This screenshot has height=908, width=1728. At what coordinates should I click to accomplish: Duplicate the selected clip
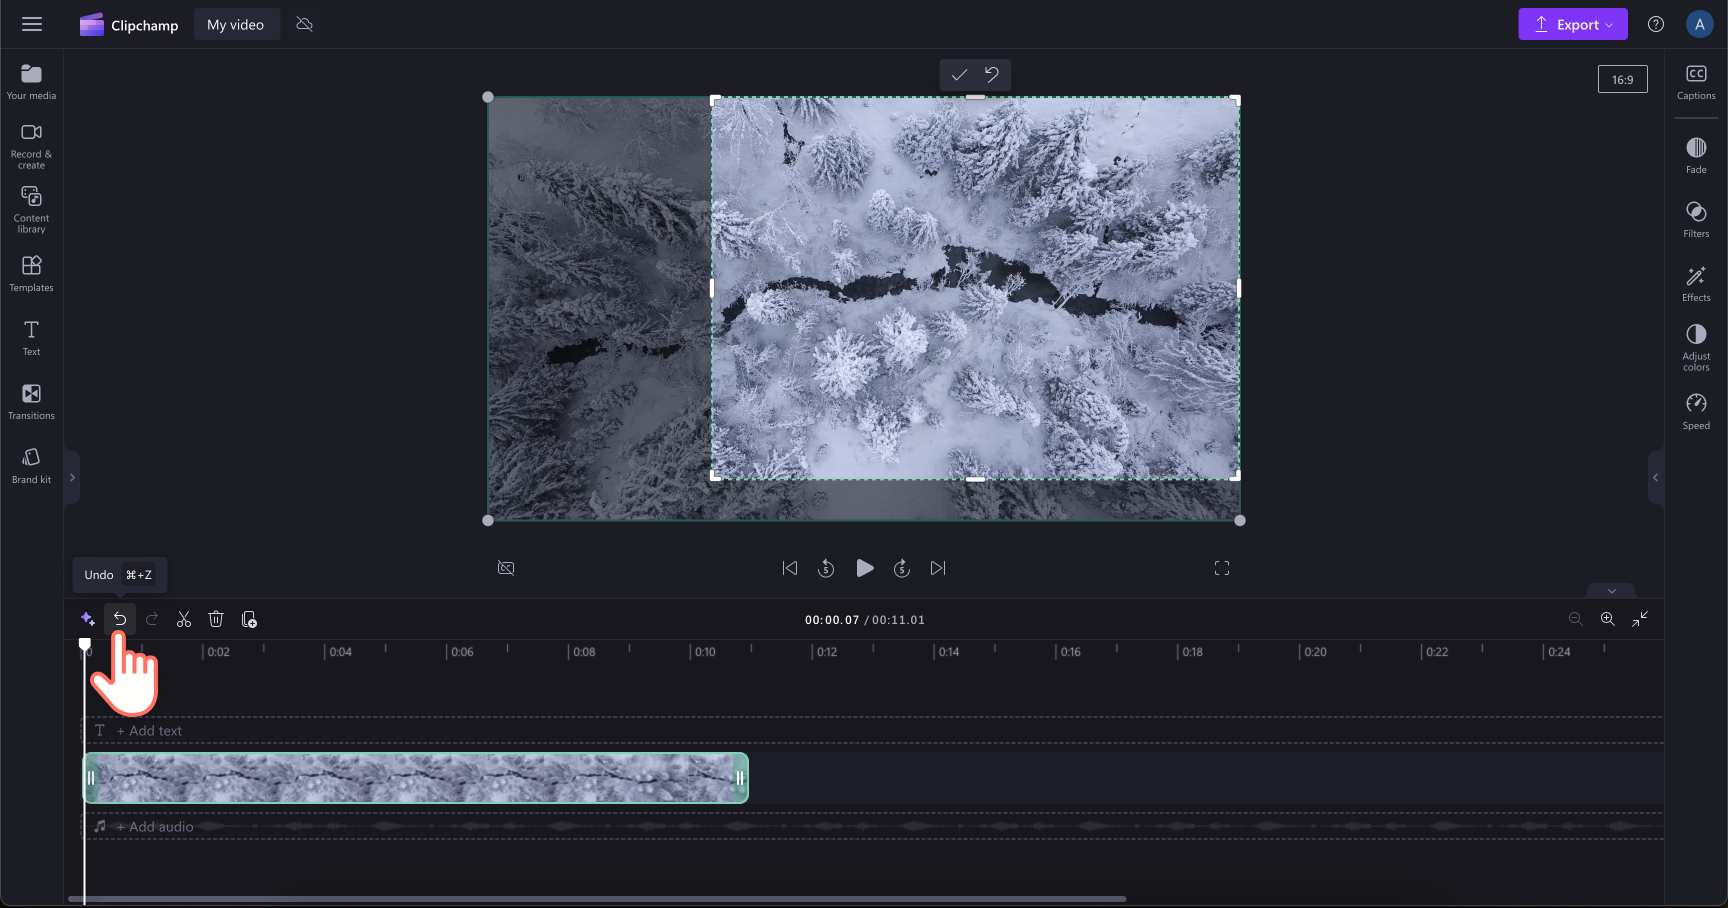point(249,619)
